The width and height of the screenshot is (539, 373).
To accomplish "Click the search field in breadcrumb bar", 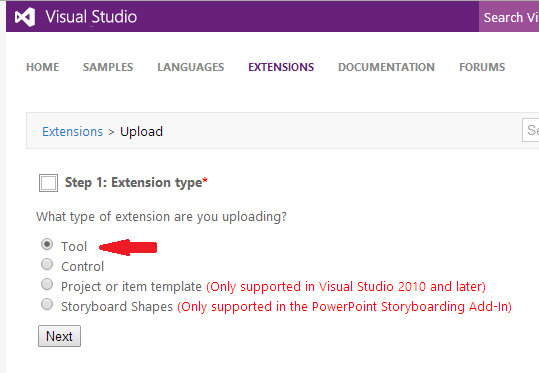I will (x=530, y=130).
